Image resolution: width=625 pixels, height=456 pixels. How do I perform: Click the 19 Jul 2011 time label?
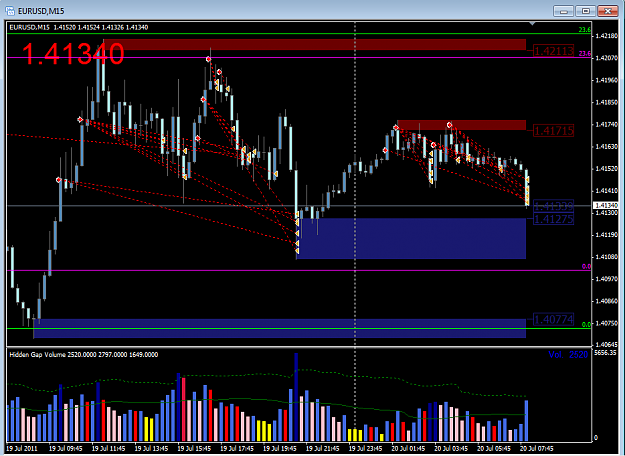click(22, 448)
